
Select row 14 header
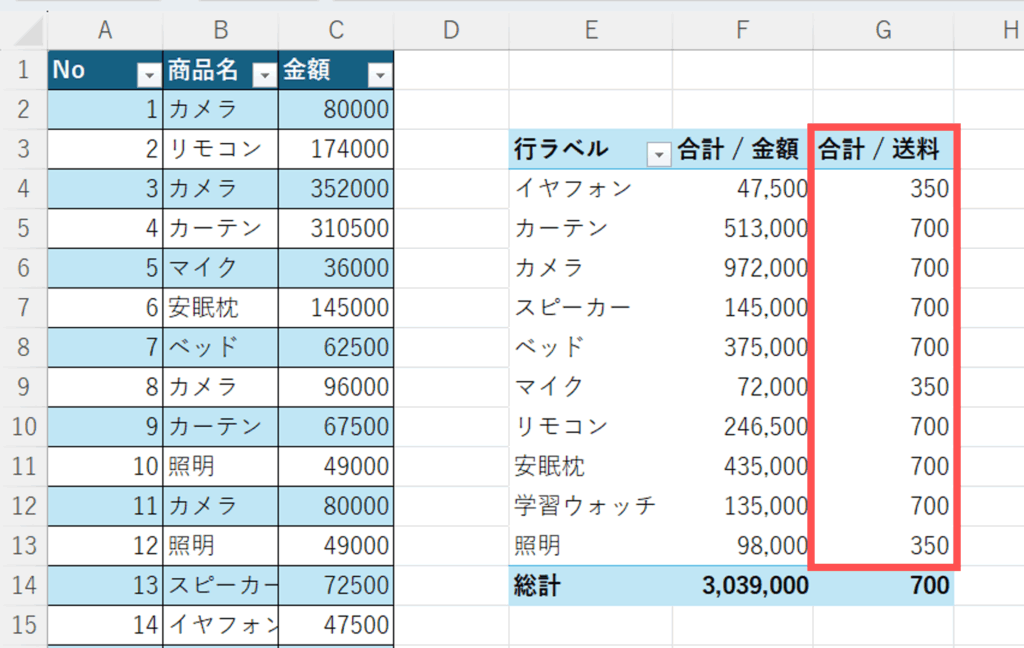[x=23, y=585]
